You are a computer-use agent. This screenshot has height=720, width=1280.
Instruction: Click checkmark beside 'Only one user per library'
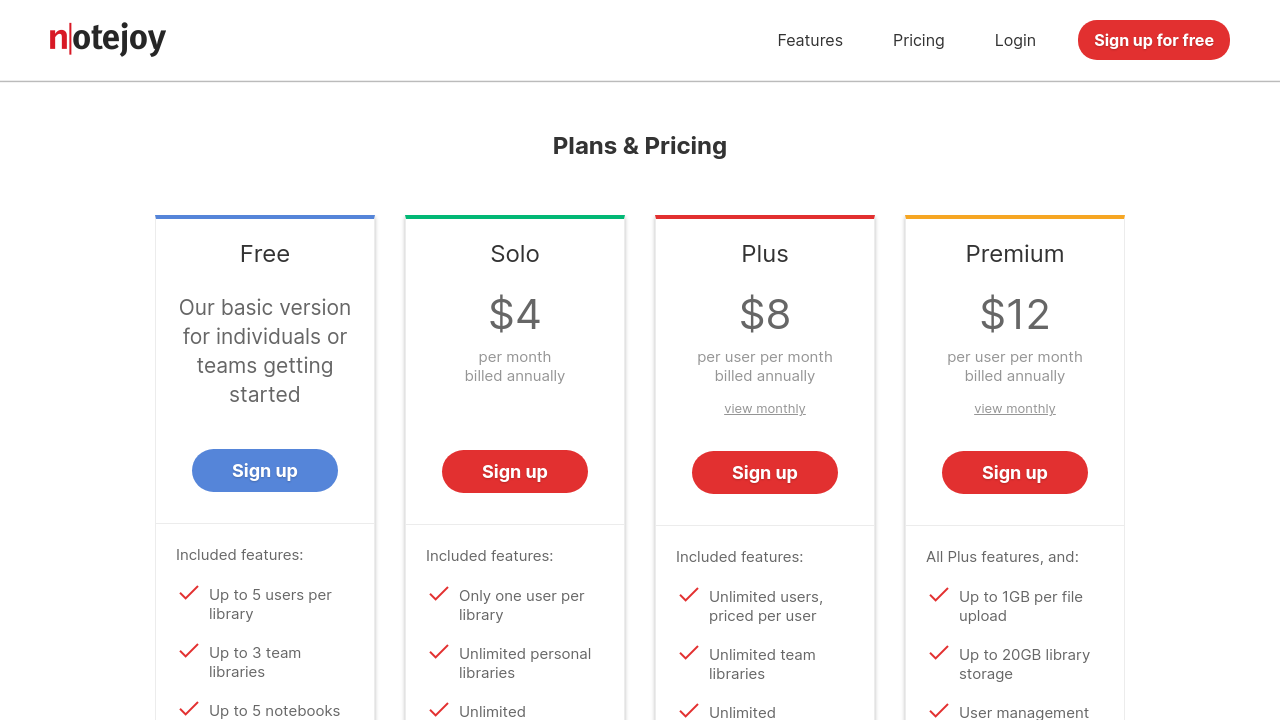[439, 594]
